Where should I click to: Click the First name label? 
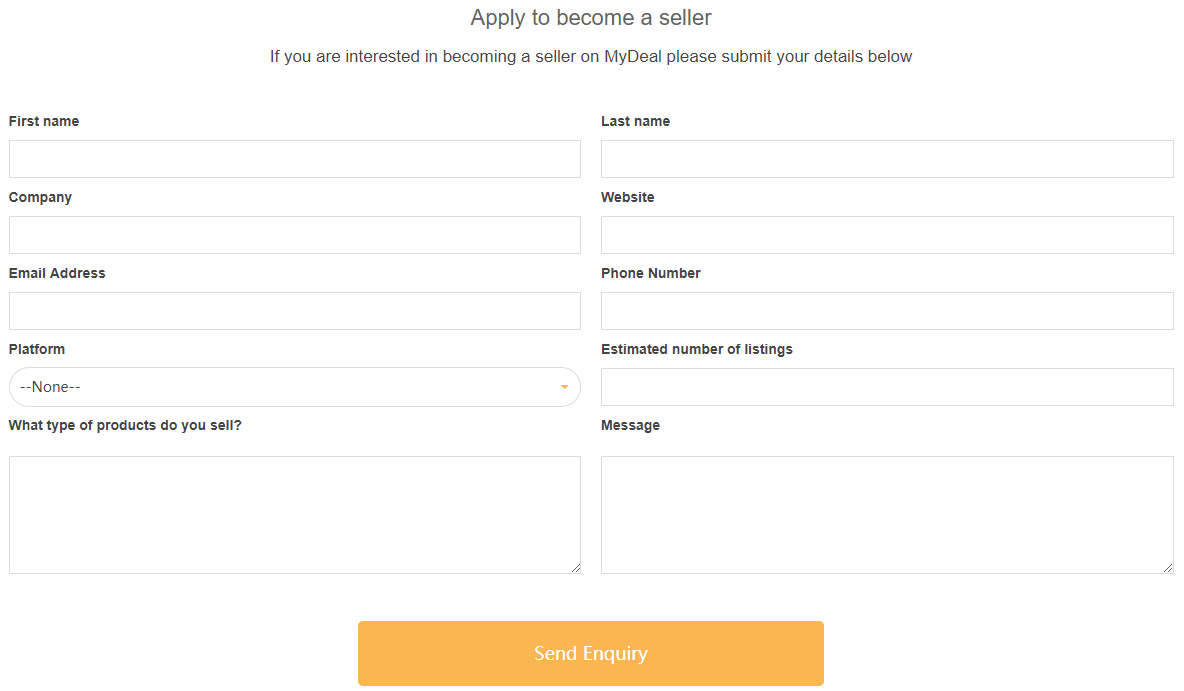click(x=44, y=121)
